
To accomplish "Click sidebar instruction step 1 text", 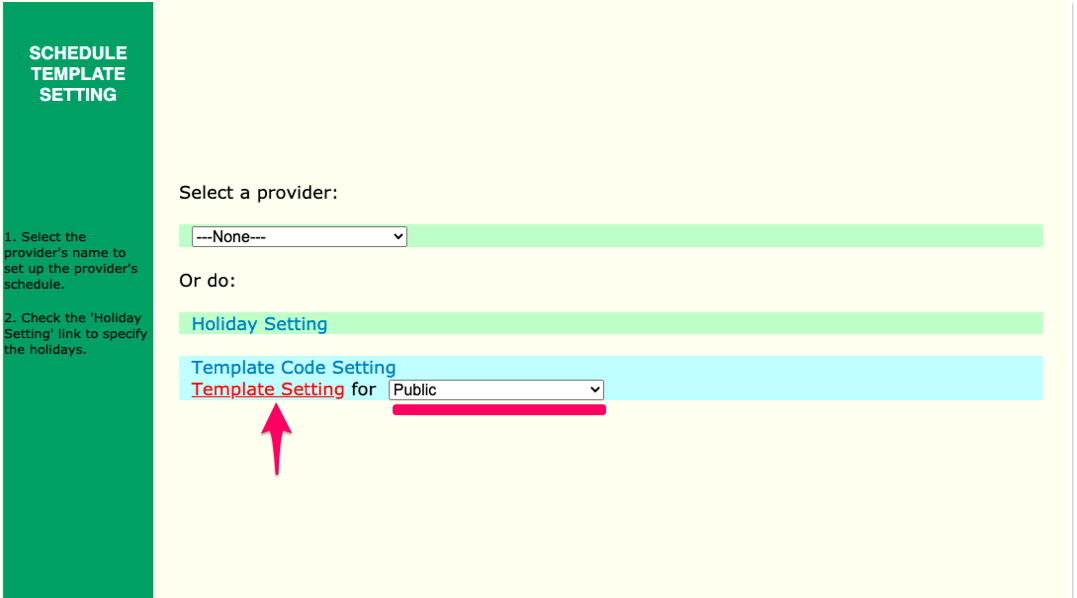I will (x=70, y=260).
